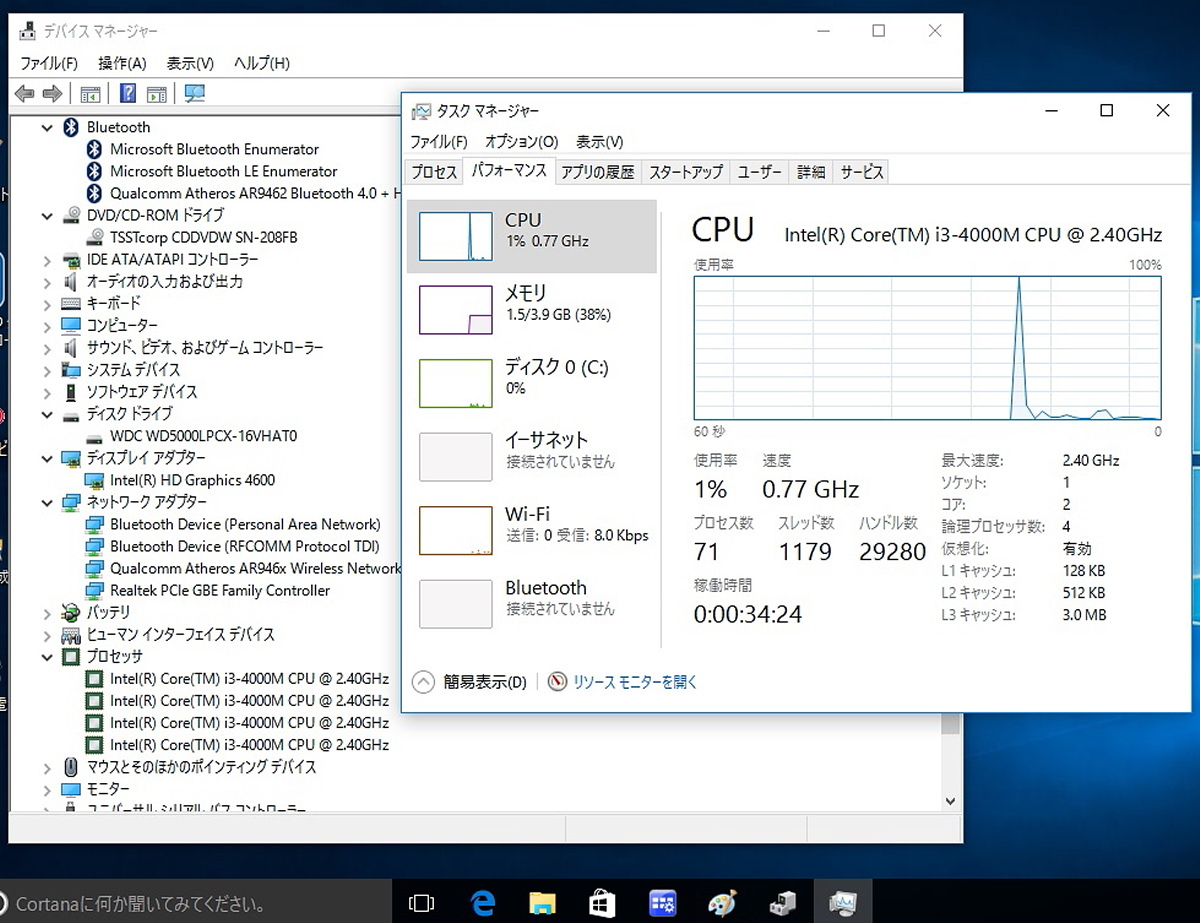
Task: Click the Control Panel tiles taskbar icon
Action: click(663, 904)
